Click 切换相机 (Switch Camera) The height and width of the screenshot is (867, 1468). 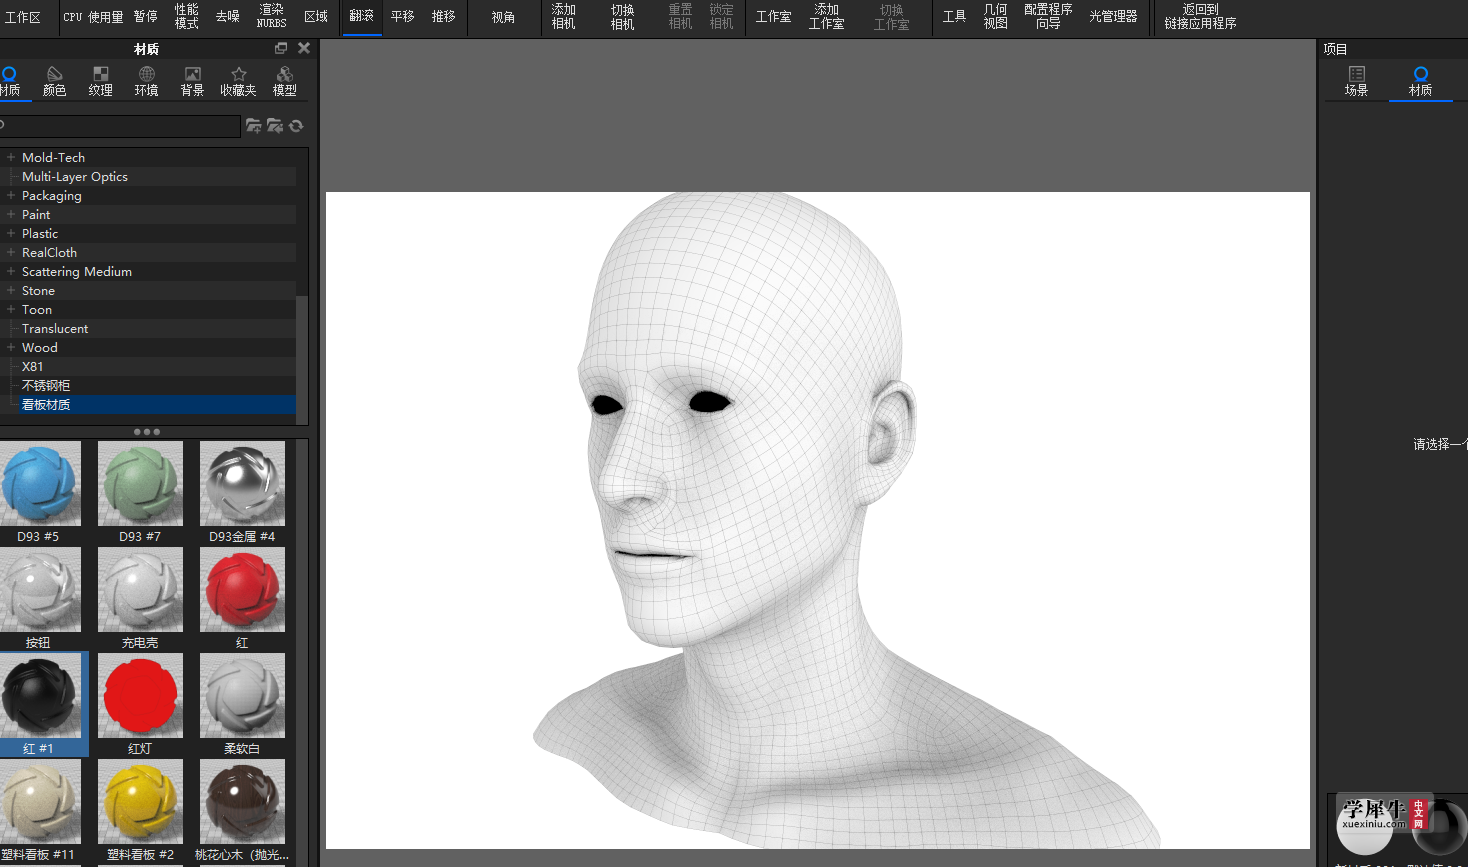tap(623, 17)
